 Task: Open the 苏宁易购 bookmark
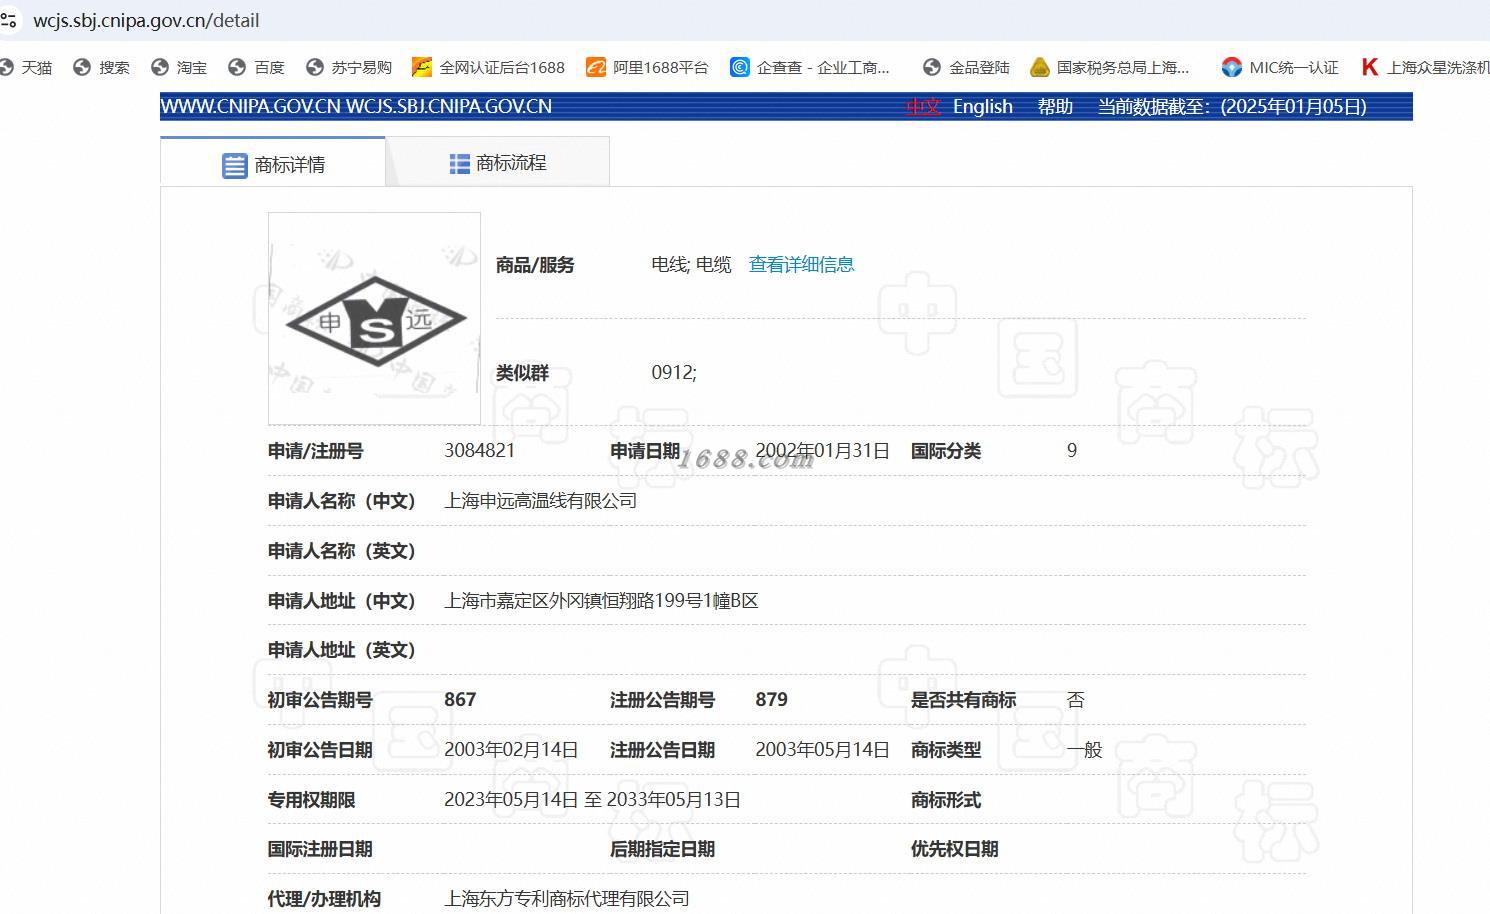point(349,67)
